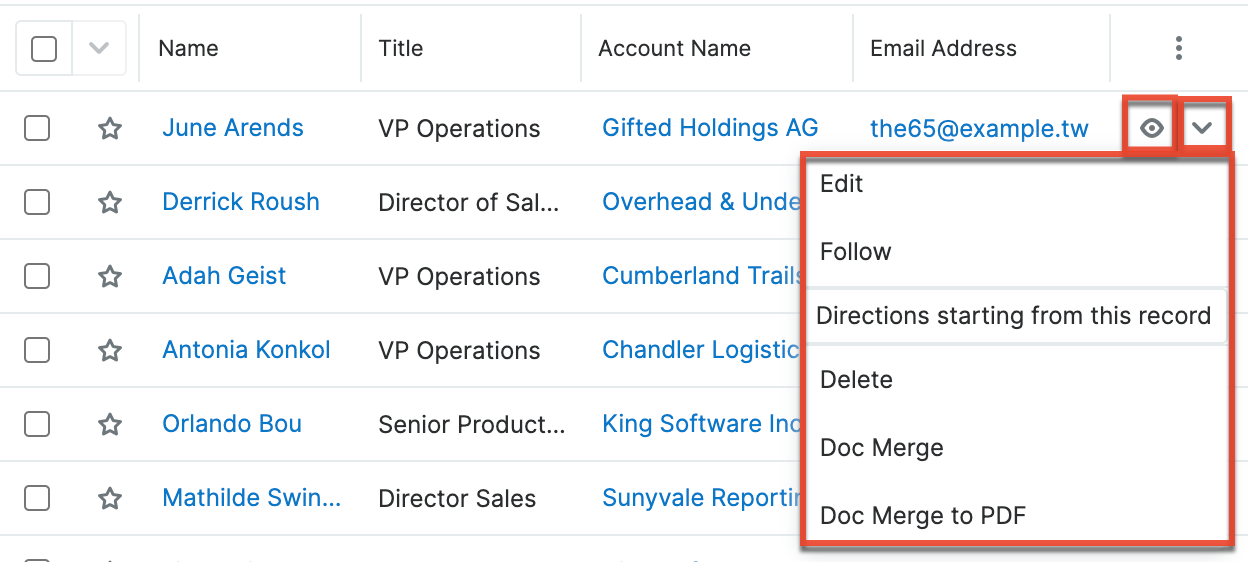1248x562 pixels.
Task: Favorite the Orlando Bou record
Action: (x=110, y=424)
